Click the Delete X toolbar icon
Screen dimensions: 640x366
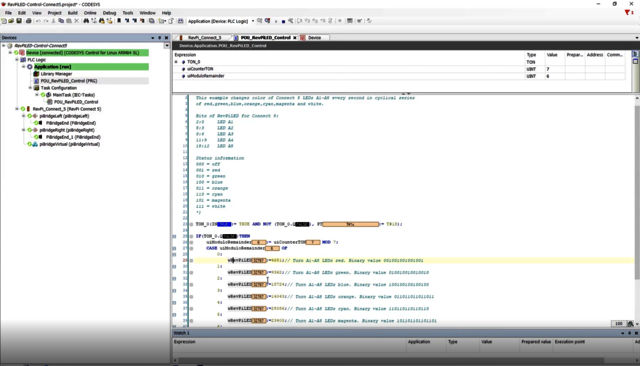pyautogui.click(x=76, y=21)
